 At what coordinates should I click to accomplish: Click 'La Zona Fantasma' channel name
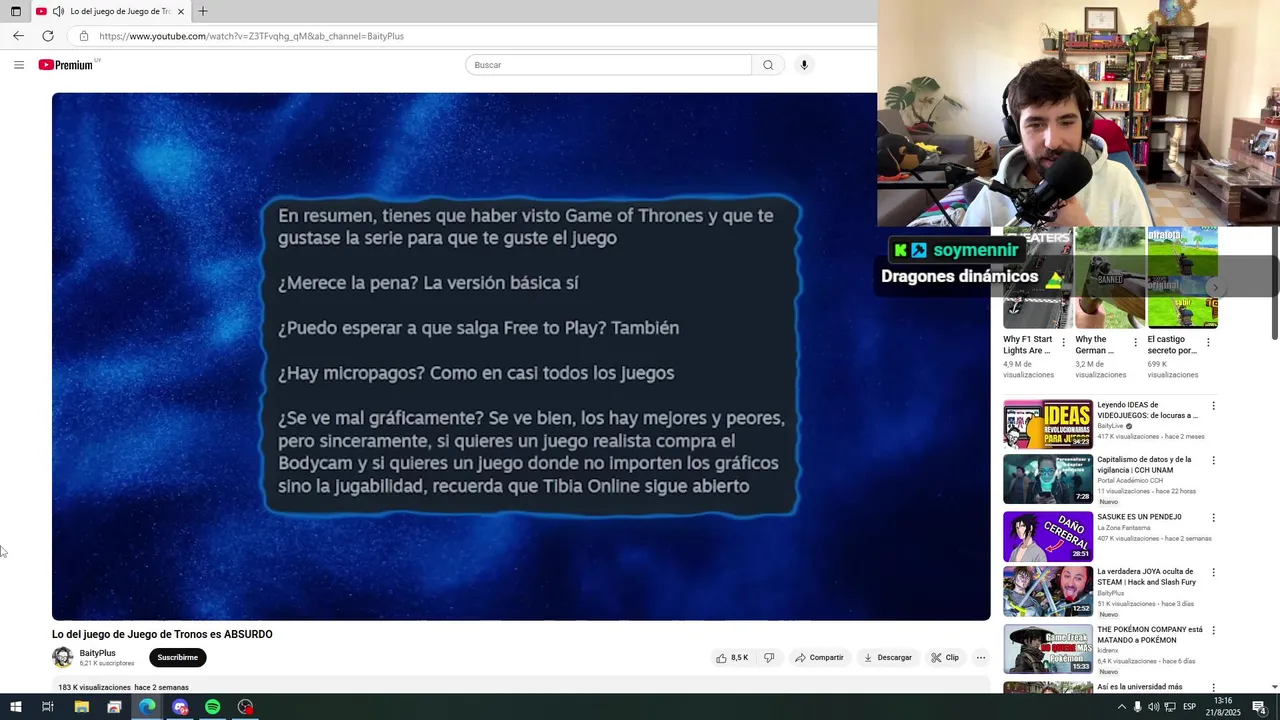coord(1125,528)
